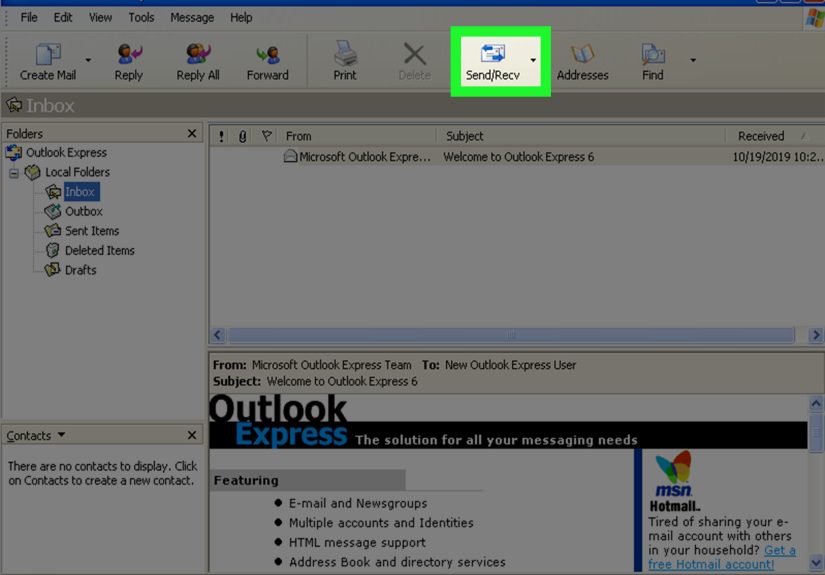Select Outlook Express root in folder tree

66,153
